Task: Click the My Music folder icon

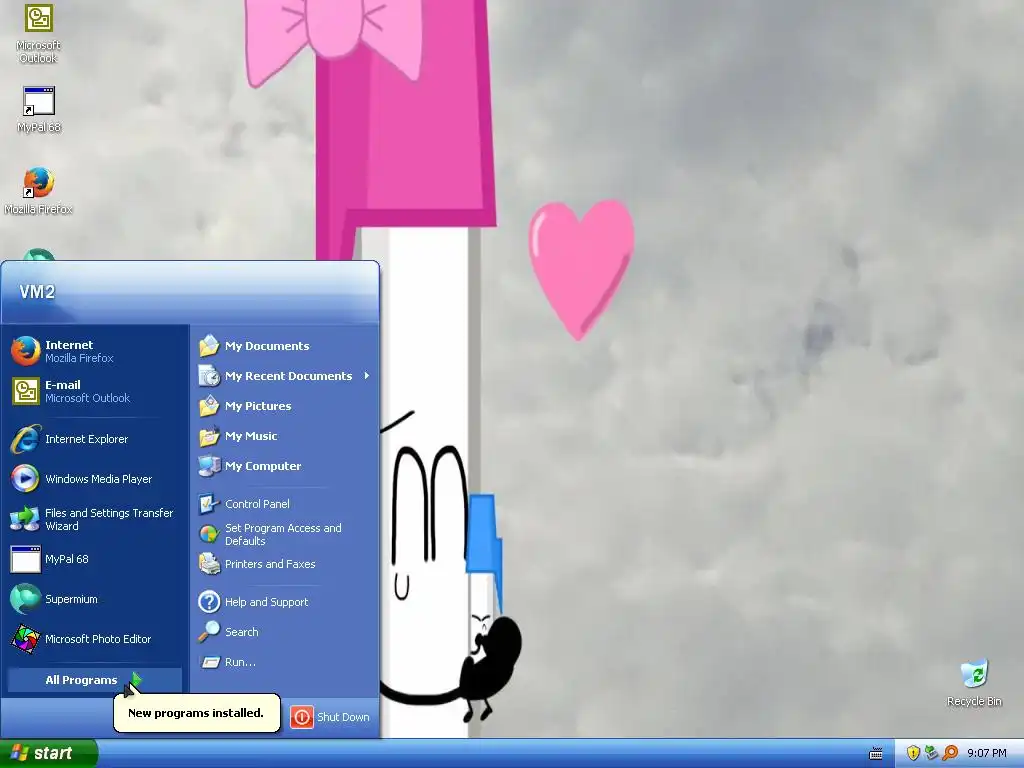Action: coord(209,436)
